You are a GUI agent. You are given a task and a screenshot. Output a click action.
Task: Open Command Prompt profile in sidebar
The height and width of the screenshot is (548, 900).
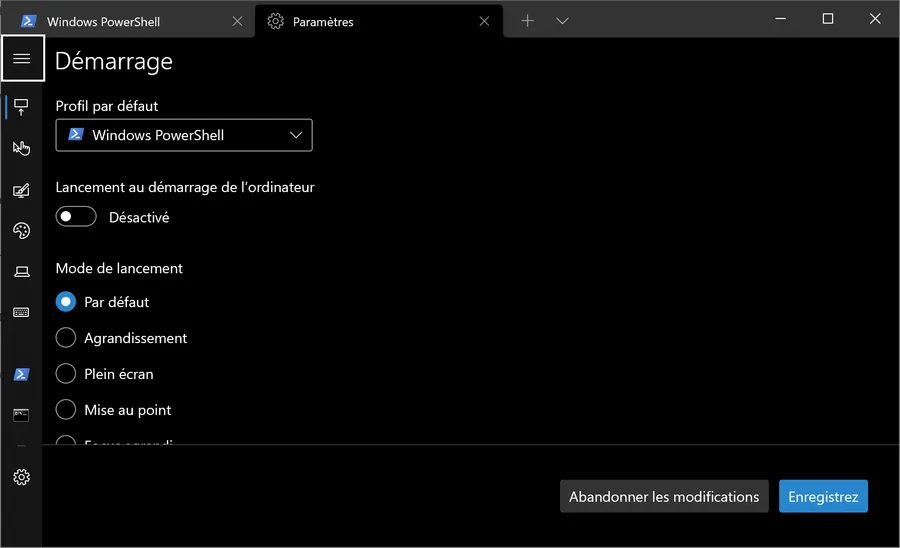(x=21, y=415)
